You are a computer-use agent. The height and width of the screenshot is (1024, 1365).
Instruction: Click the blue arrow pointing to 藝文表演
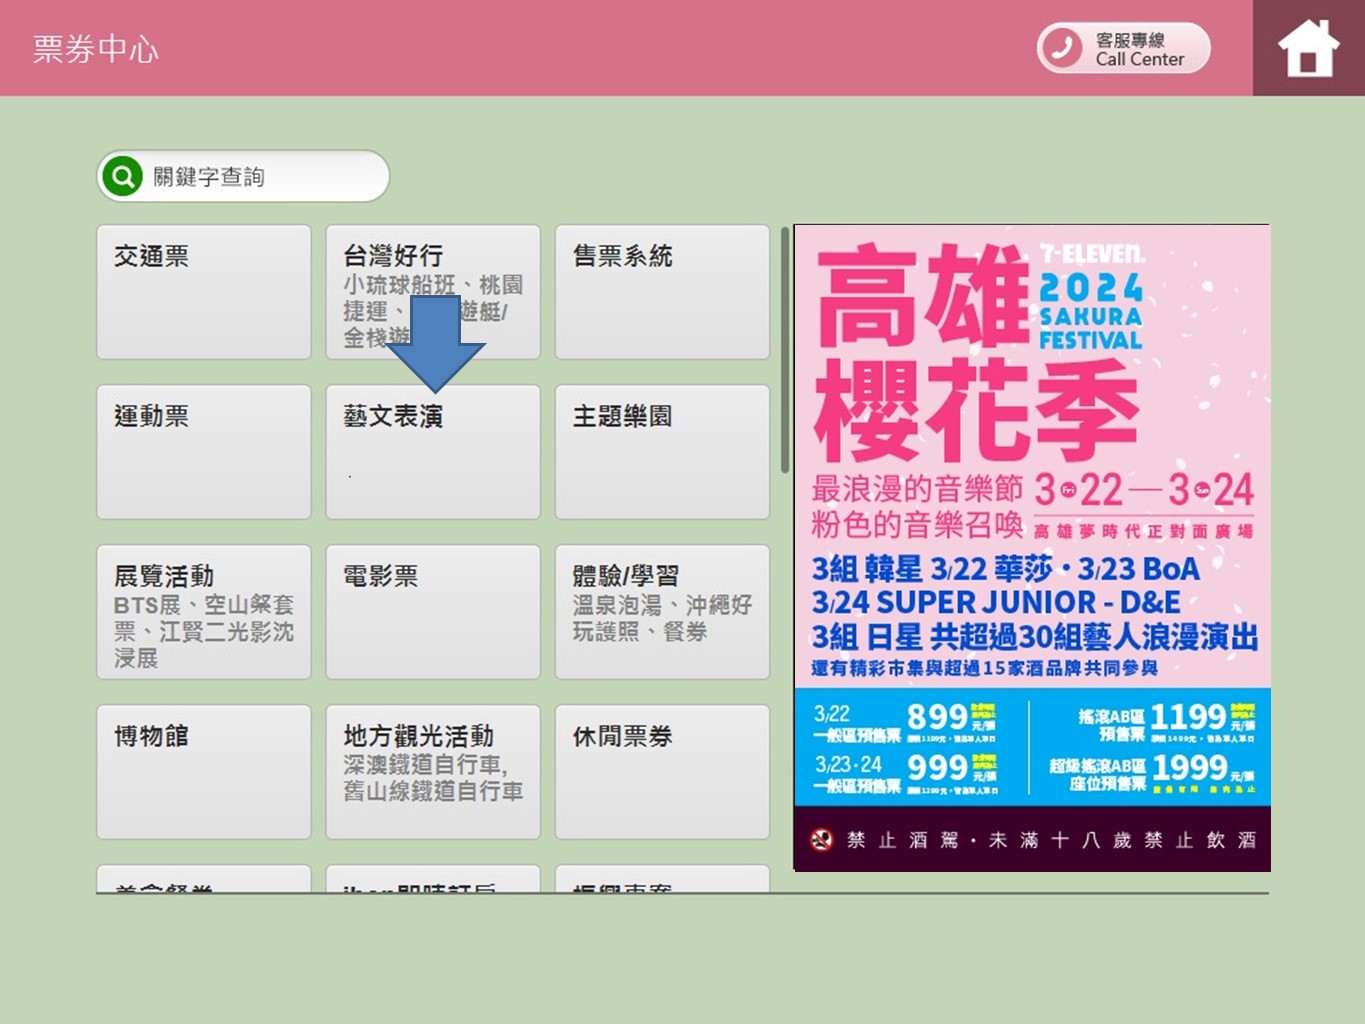click(434, 342)
